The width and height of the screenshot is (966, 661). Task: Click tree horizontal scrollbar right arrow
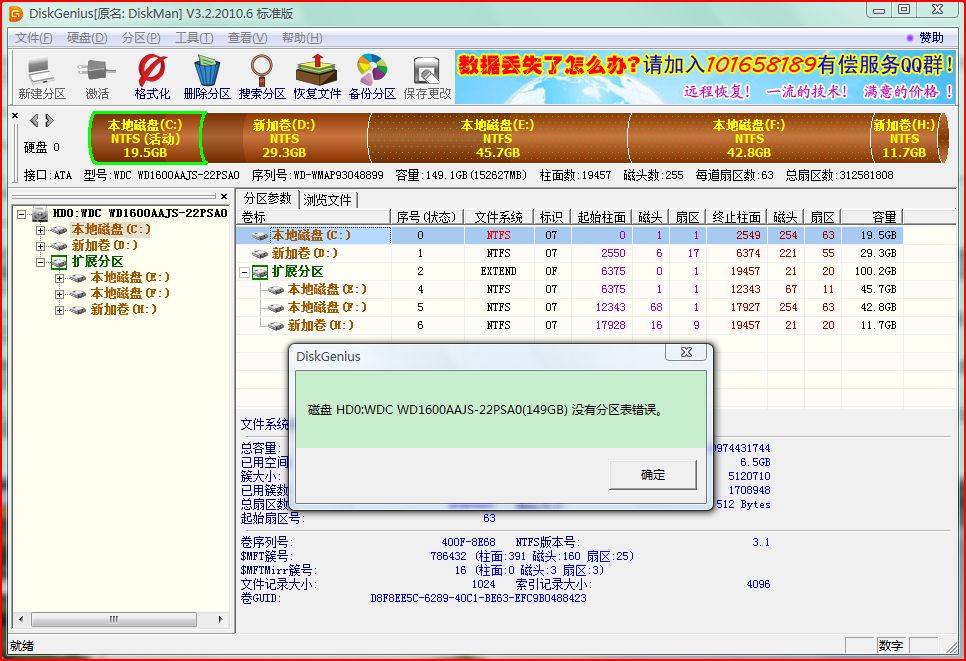[221, 619]
